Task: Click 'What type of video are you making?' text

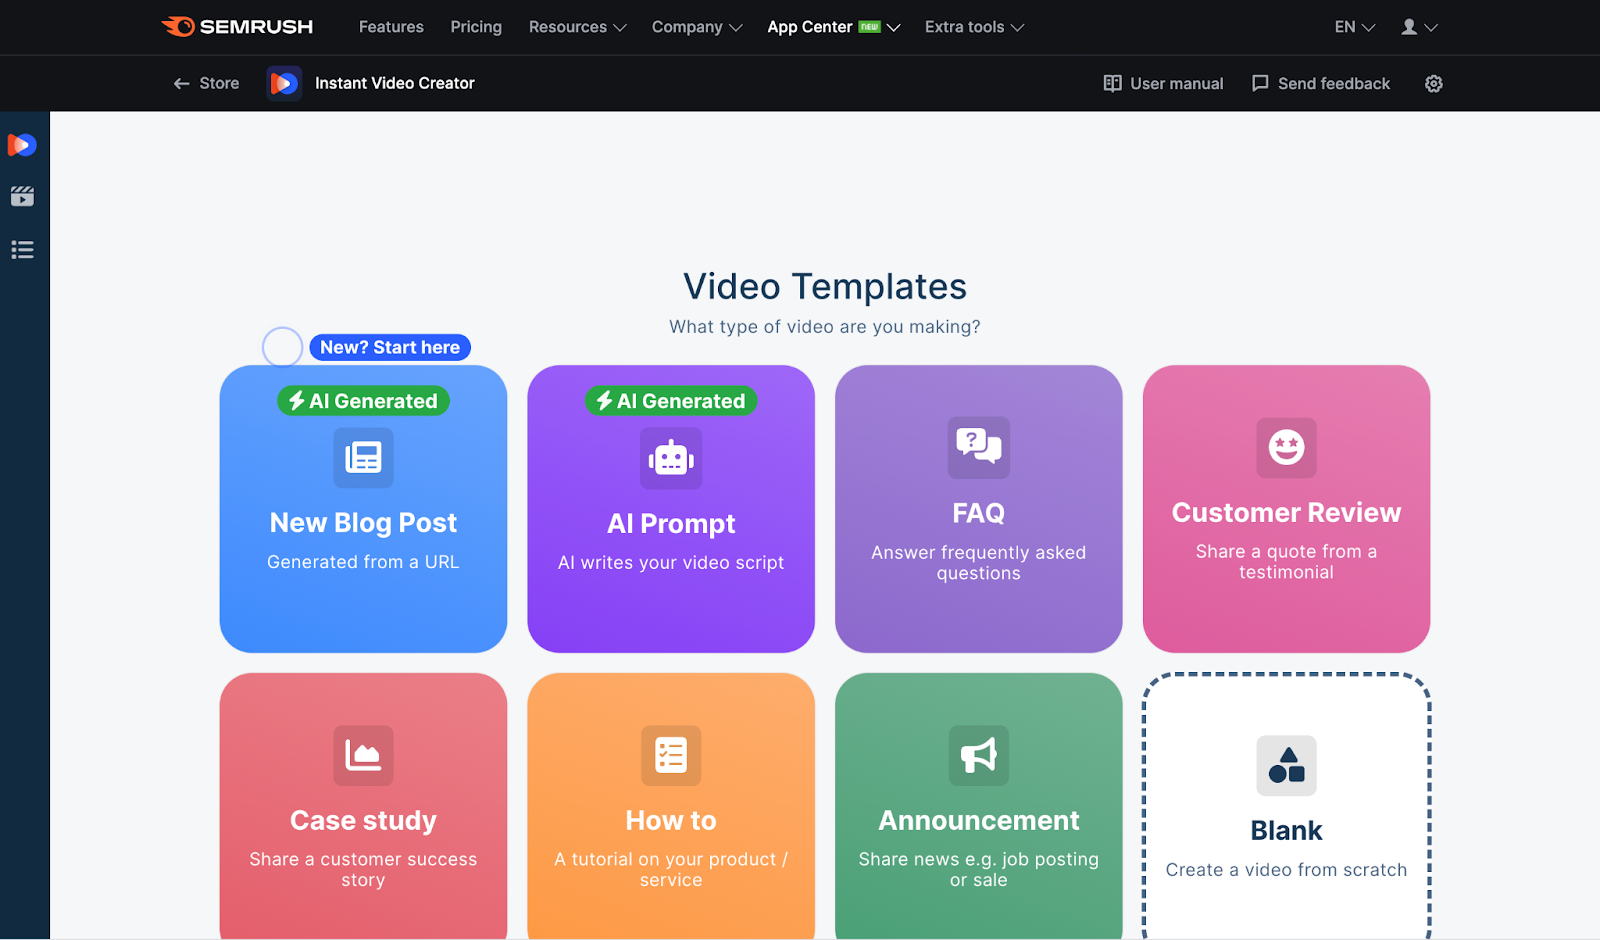Action: pos(825,327)
